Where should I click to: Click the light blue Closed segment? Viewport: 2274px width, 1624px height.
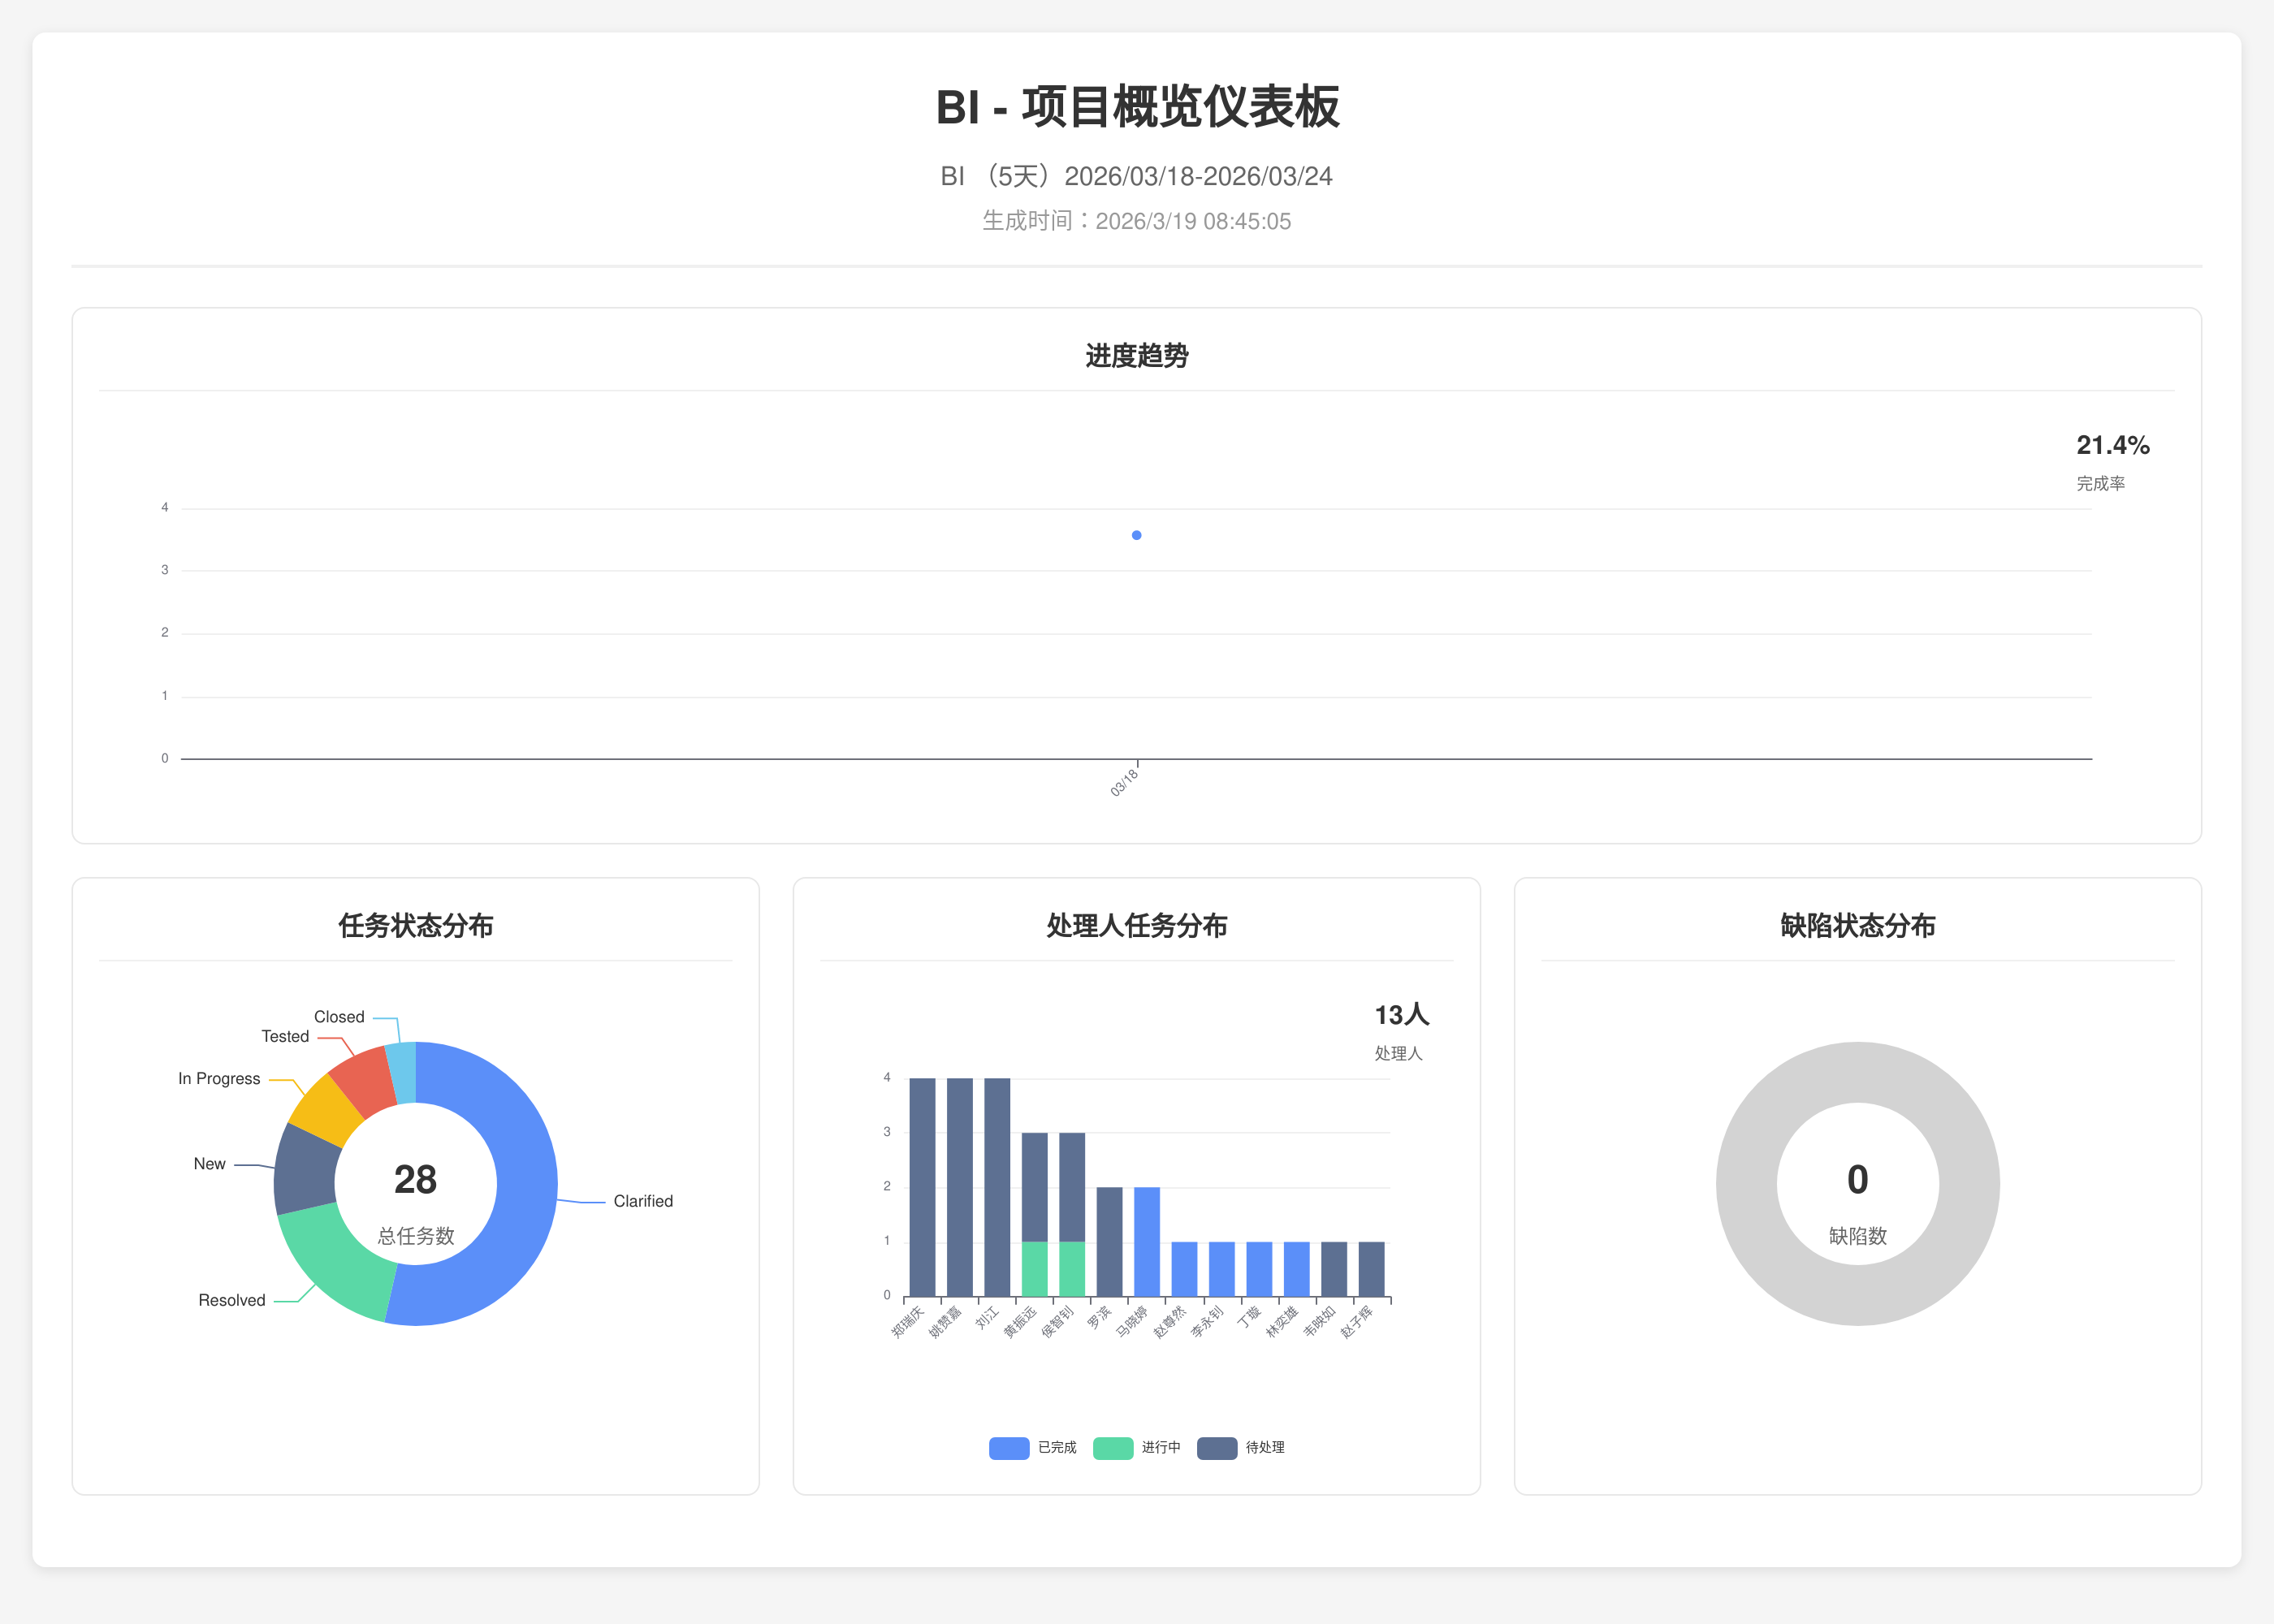tap(402, 1072)
